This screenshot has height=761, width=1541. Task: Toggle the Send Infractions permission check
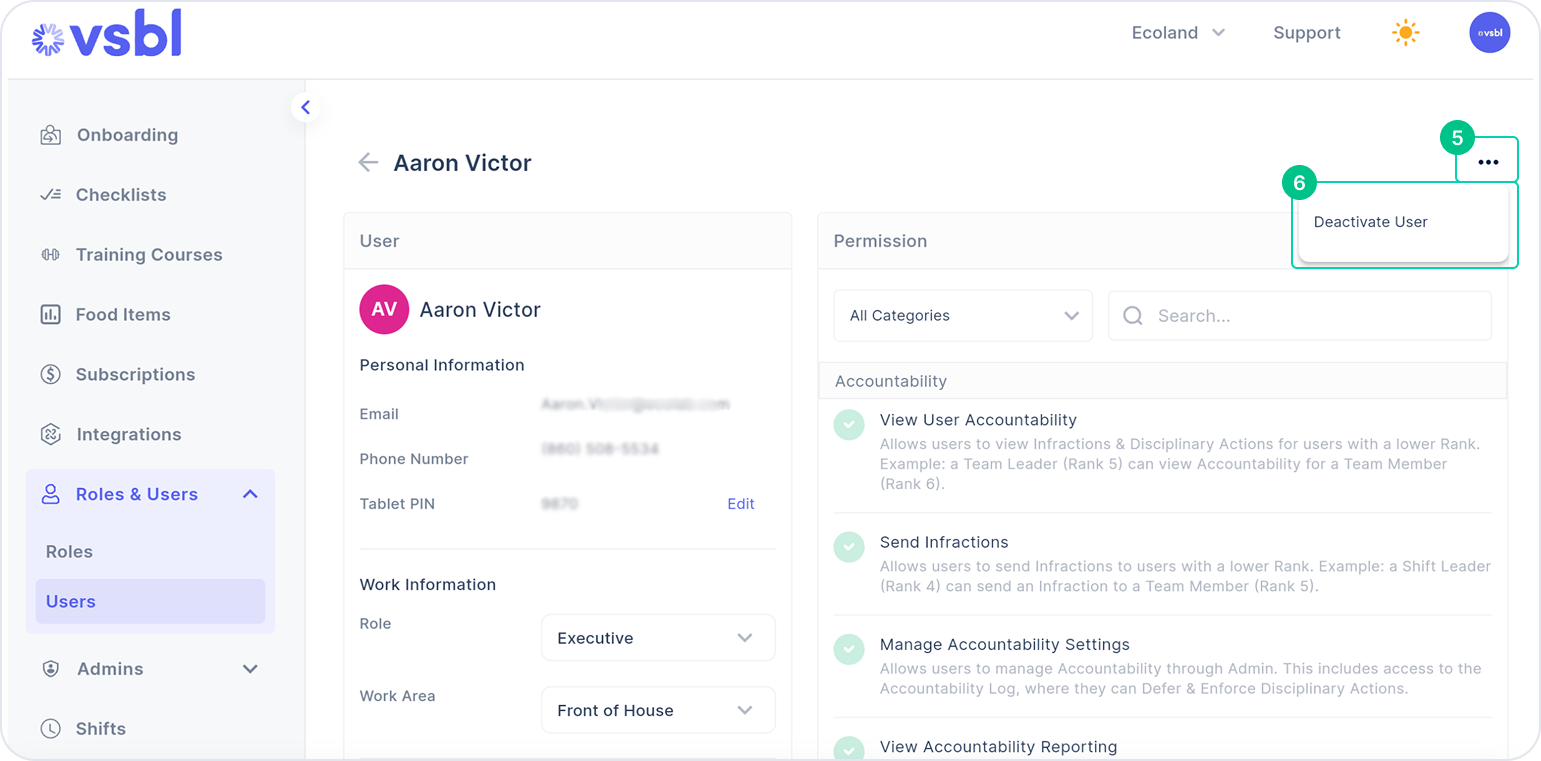(x=849, y=546)
